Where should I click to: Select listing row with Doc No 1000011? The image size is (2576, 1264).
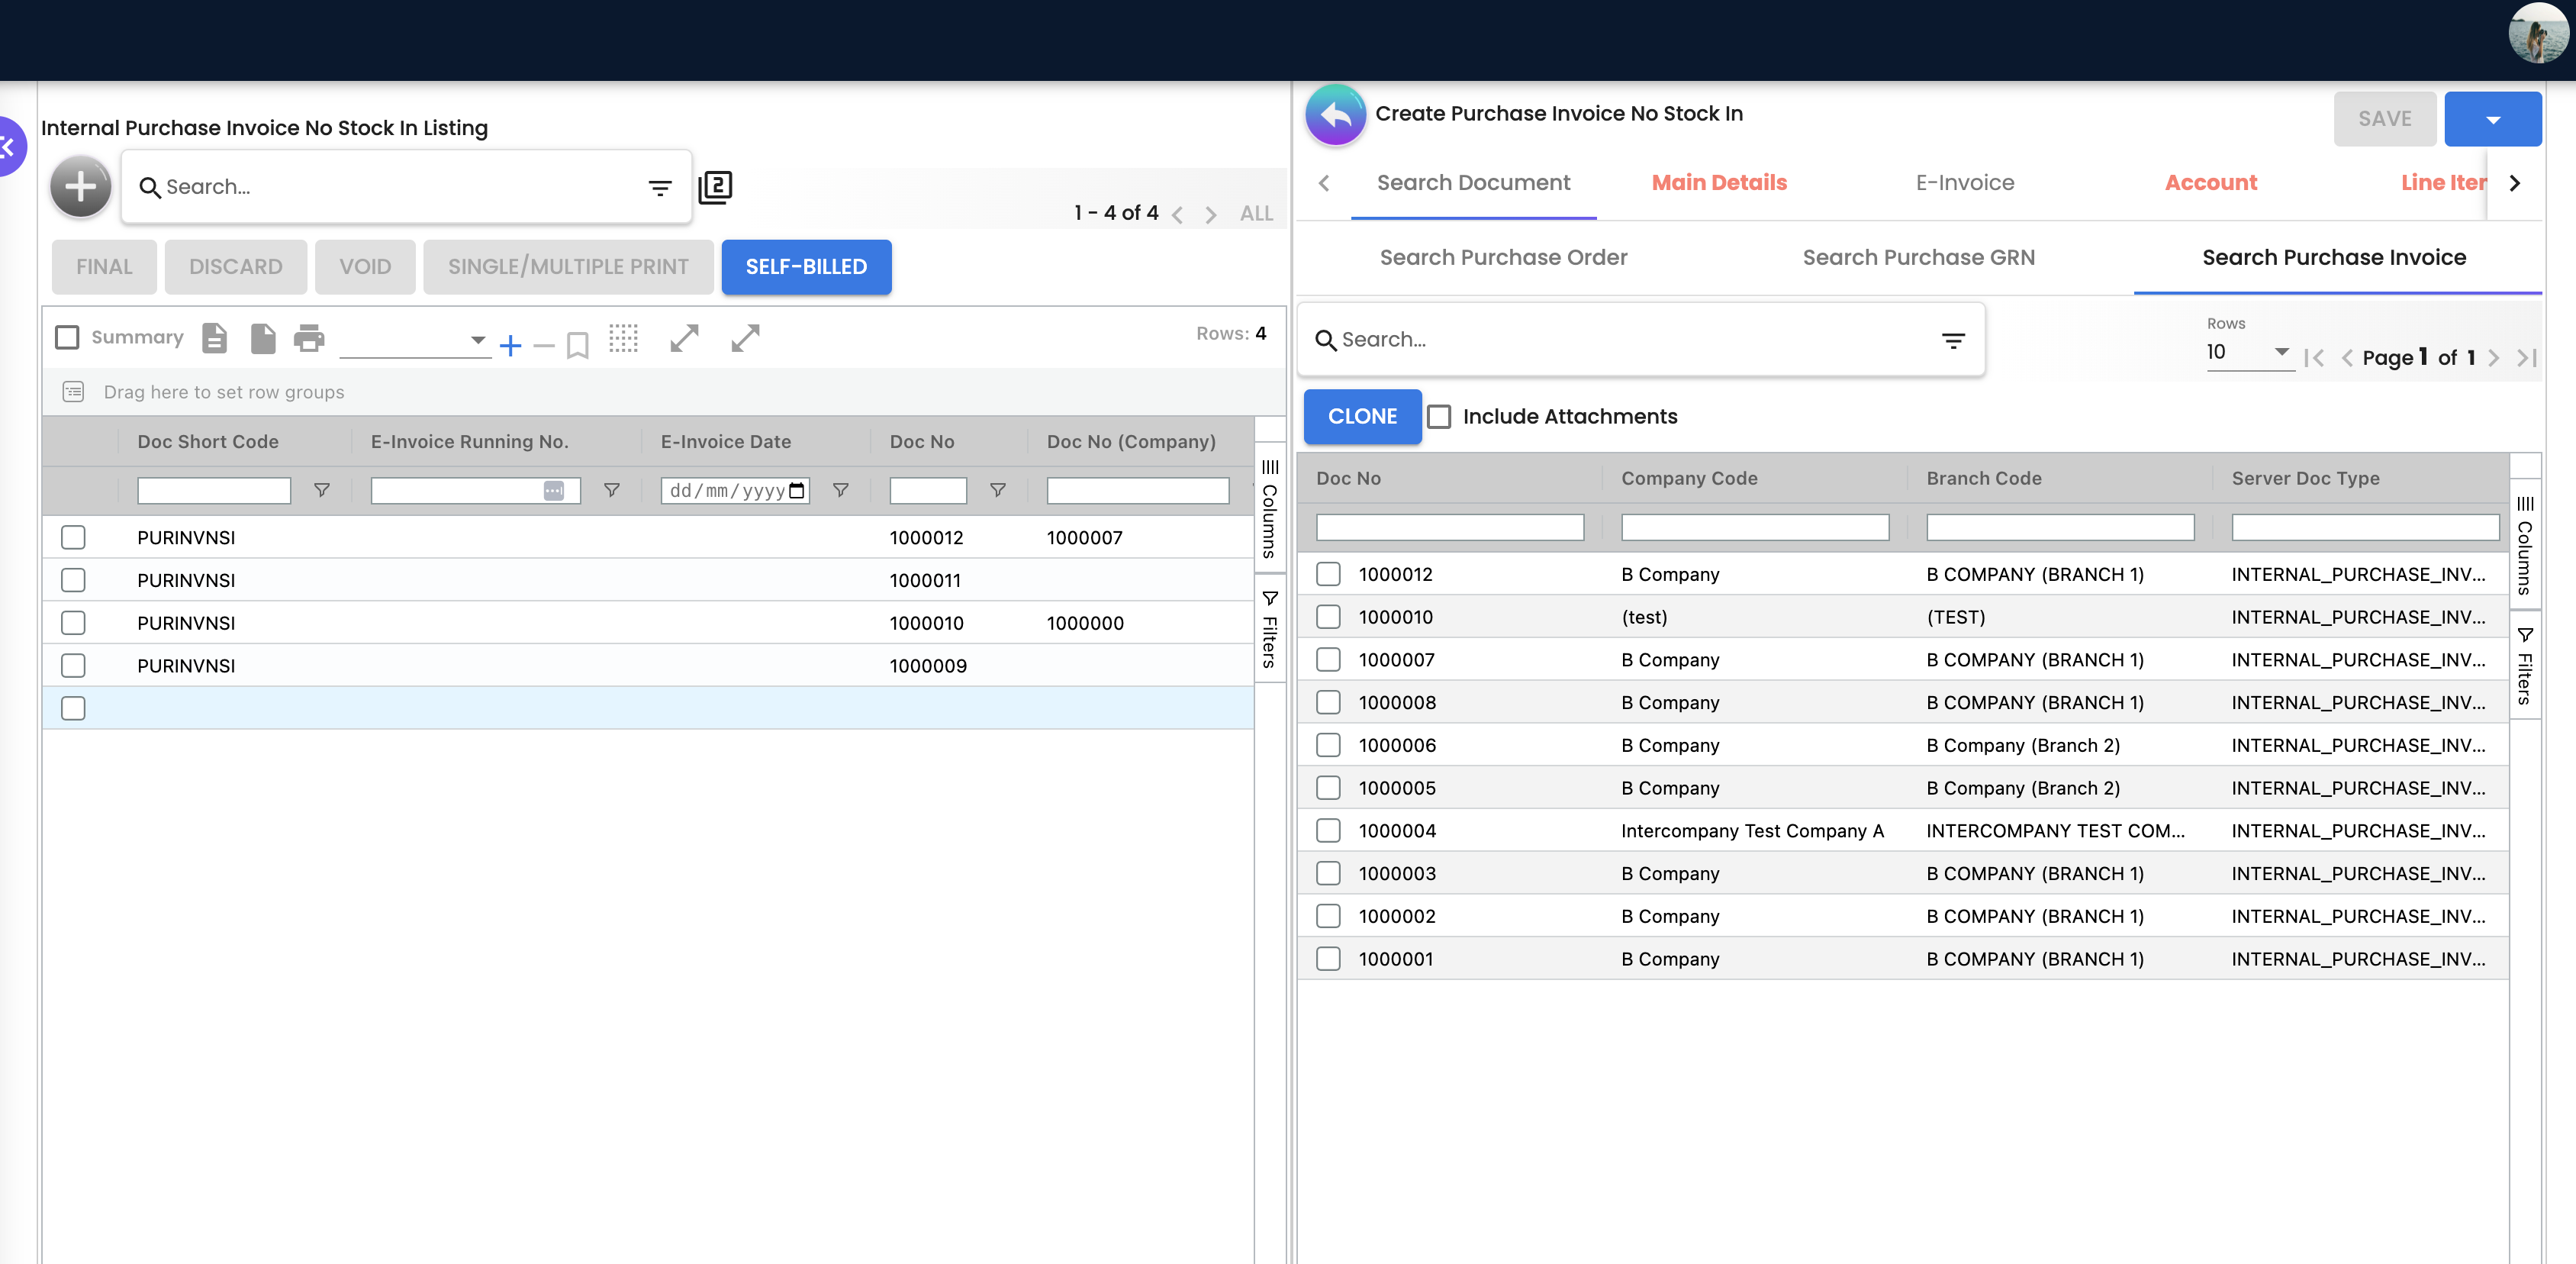click(x=73, y=580)
